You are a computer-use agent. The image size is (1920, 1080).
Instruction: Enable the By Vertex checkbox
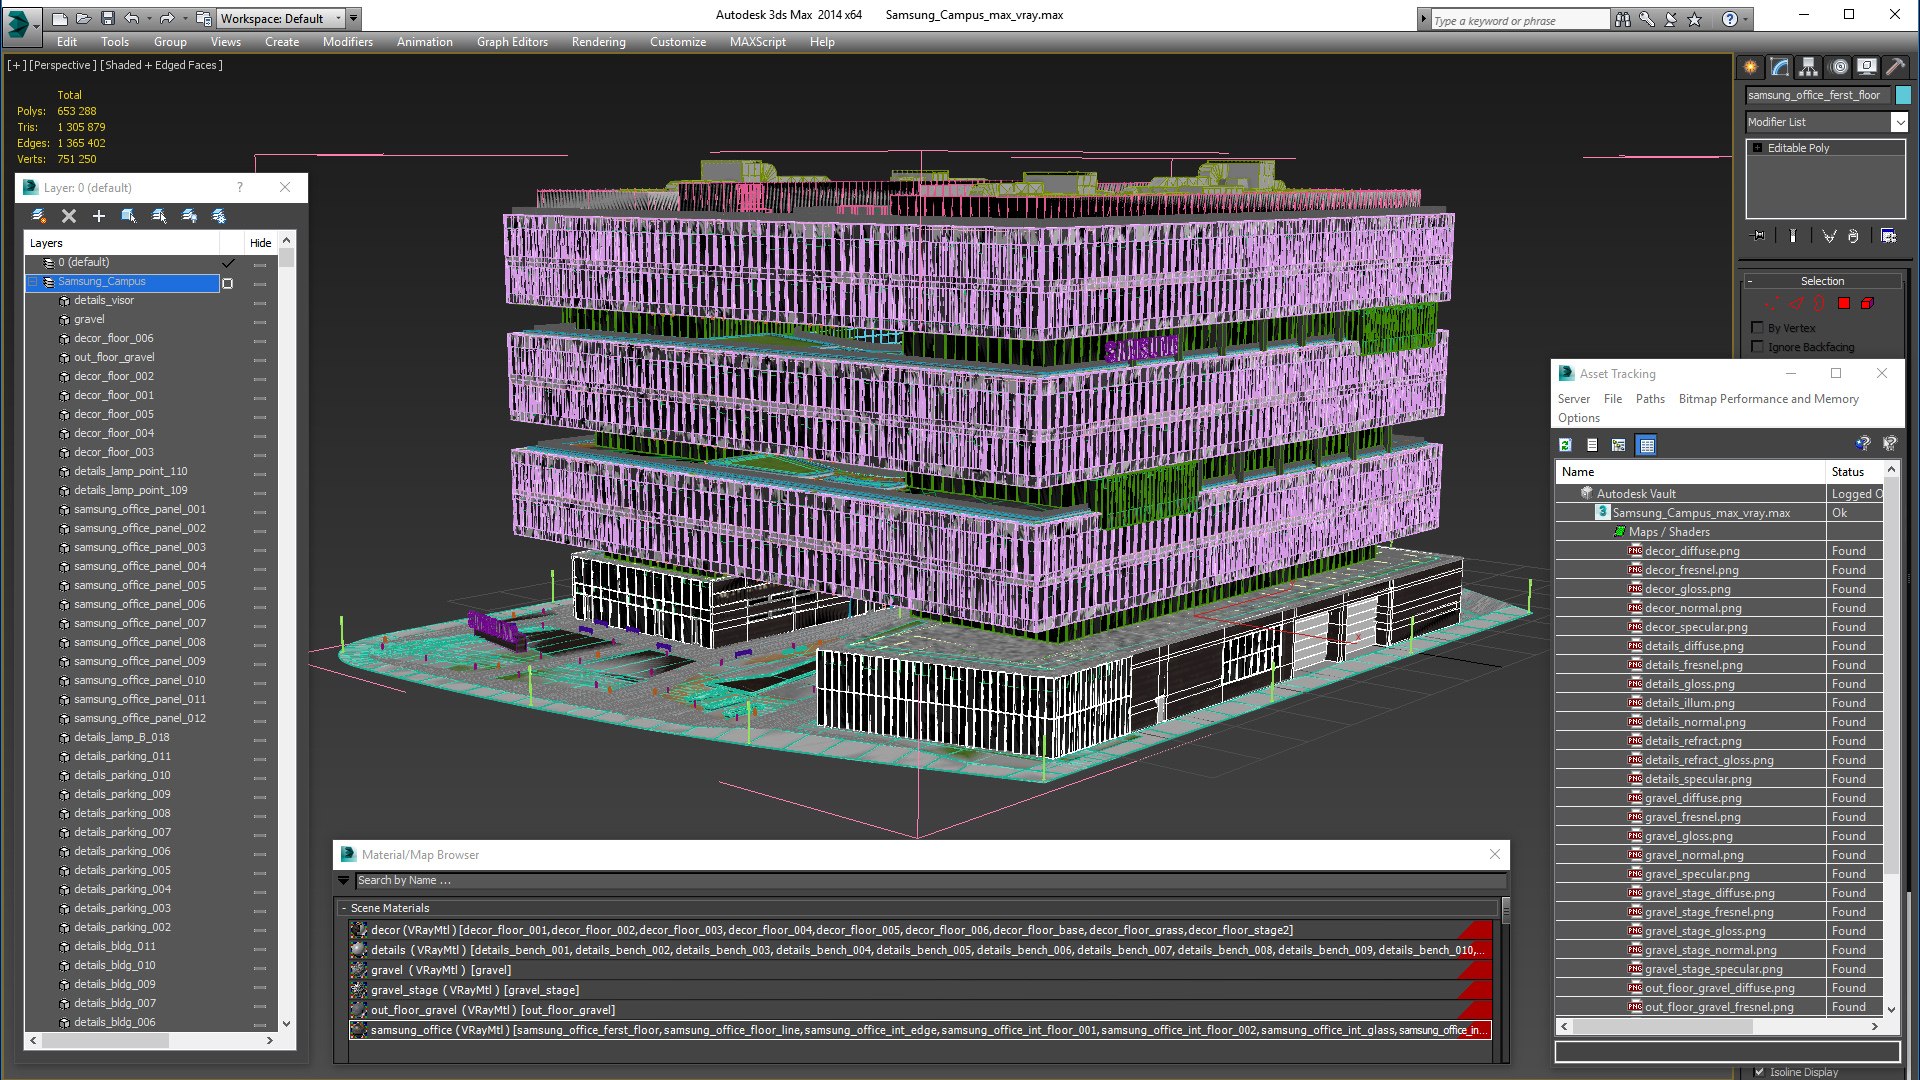(1757, 328)
